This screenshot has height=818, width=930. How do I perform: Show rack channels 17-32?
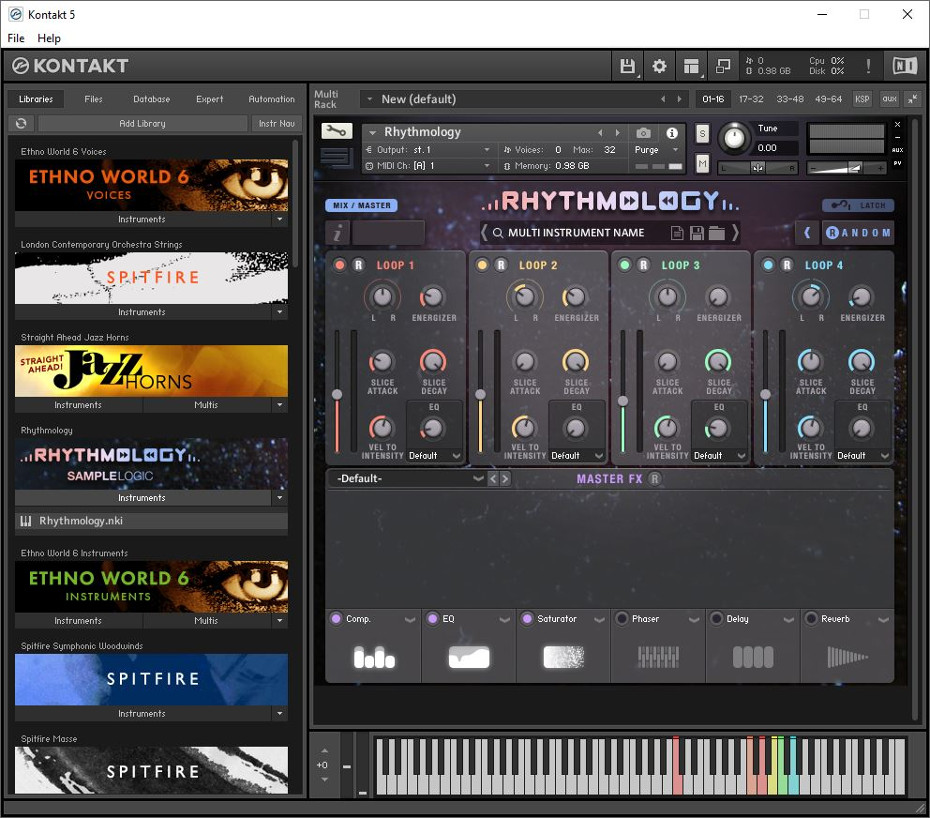(751, 99)
